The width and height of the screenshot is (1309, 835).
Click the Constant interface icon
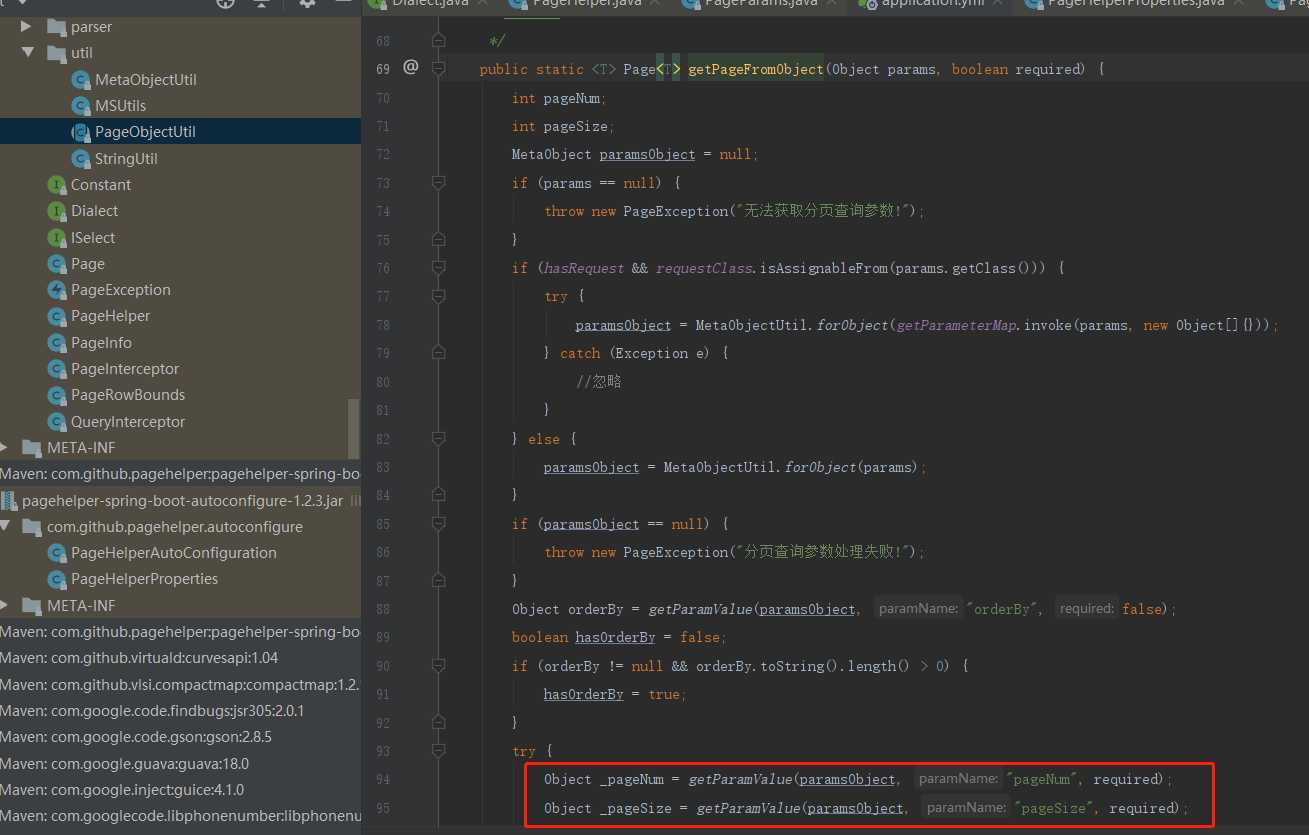tap(57, 185)
